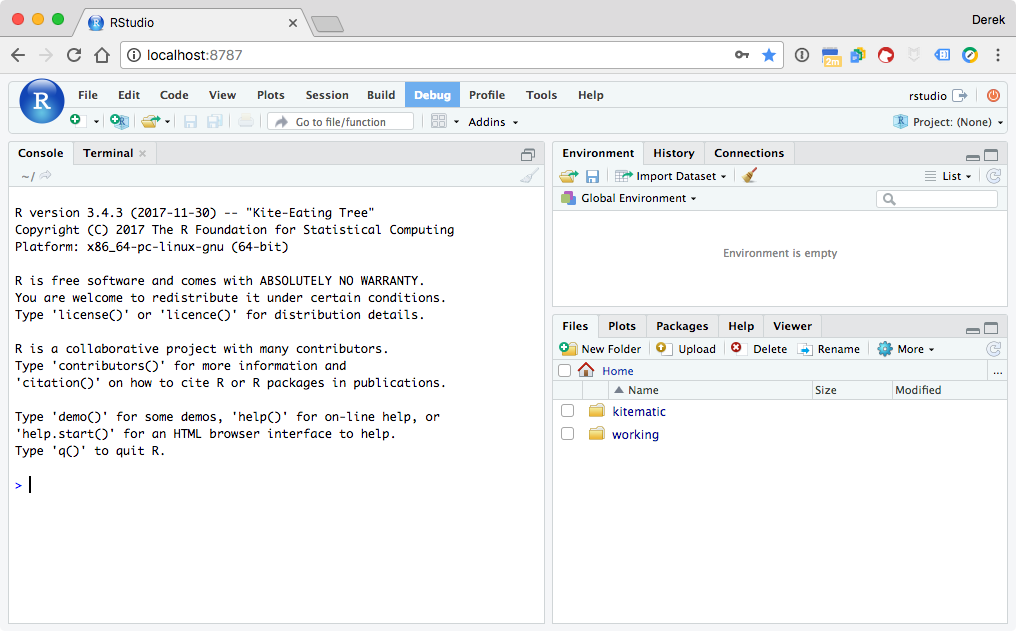Click the red quit session power icon
Screen dimensions: 1016x631
click(x=993, y=96)
